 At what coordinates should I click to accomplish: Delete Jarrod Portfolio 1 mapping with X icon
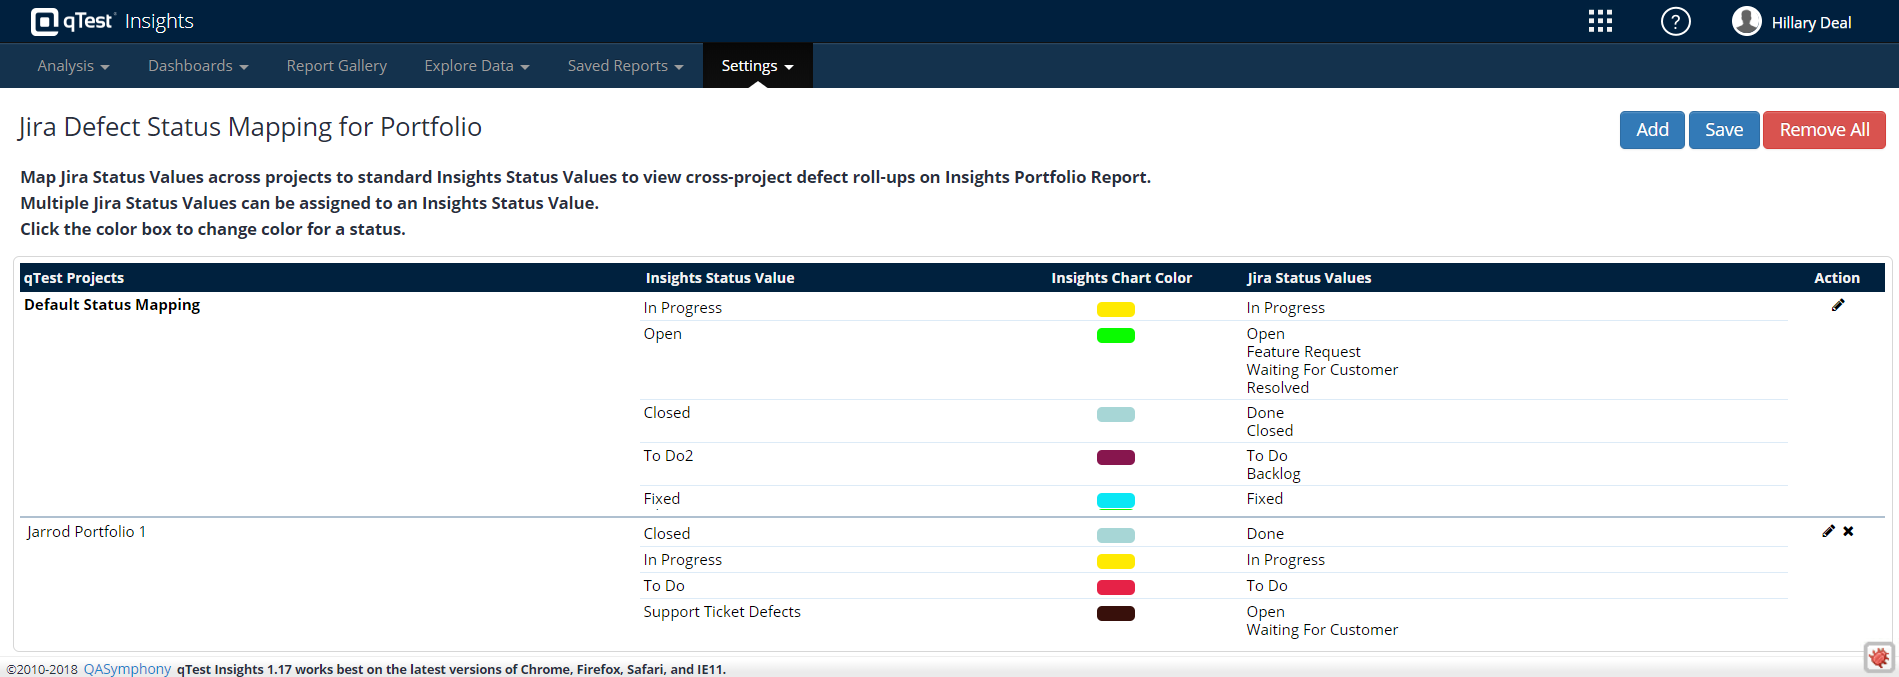coord(1848,531)
